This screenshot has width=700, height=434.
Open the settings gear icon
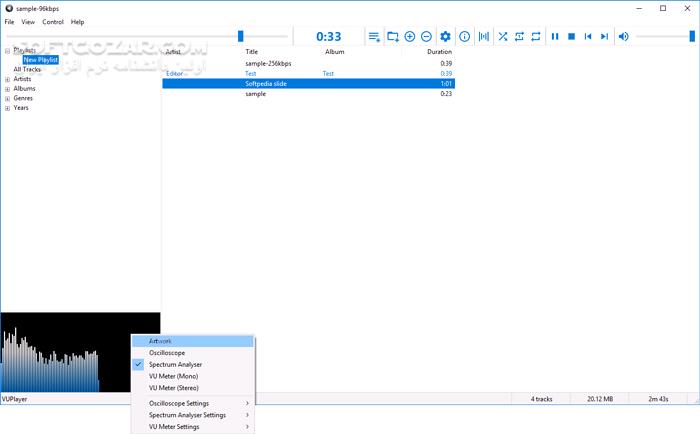tap(446, 37)
